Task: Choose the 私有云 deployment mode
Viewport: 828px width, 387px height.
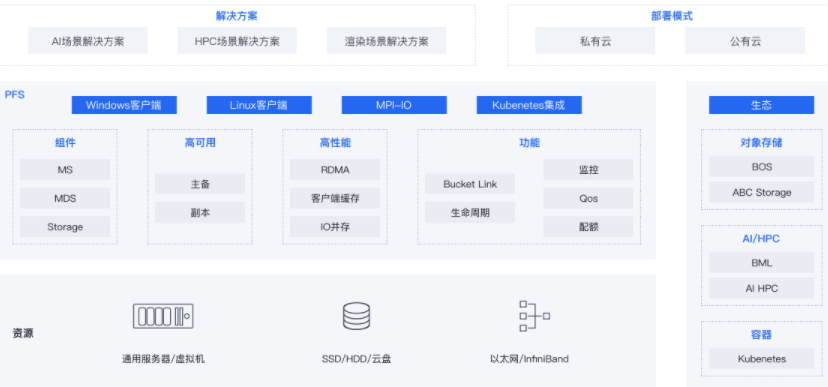Action: point(595,41)
